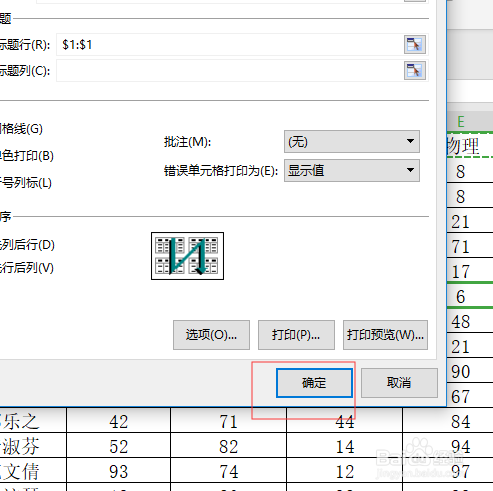This screenshot has height=491, width=493.
Task: Select the gridlines (网格线 G) option label
Action: click(21, 129)
